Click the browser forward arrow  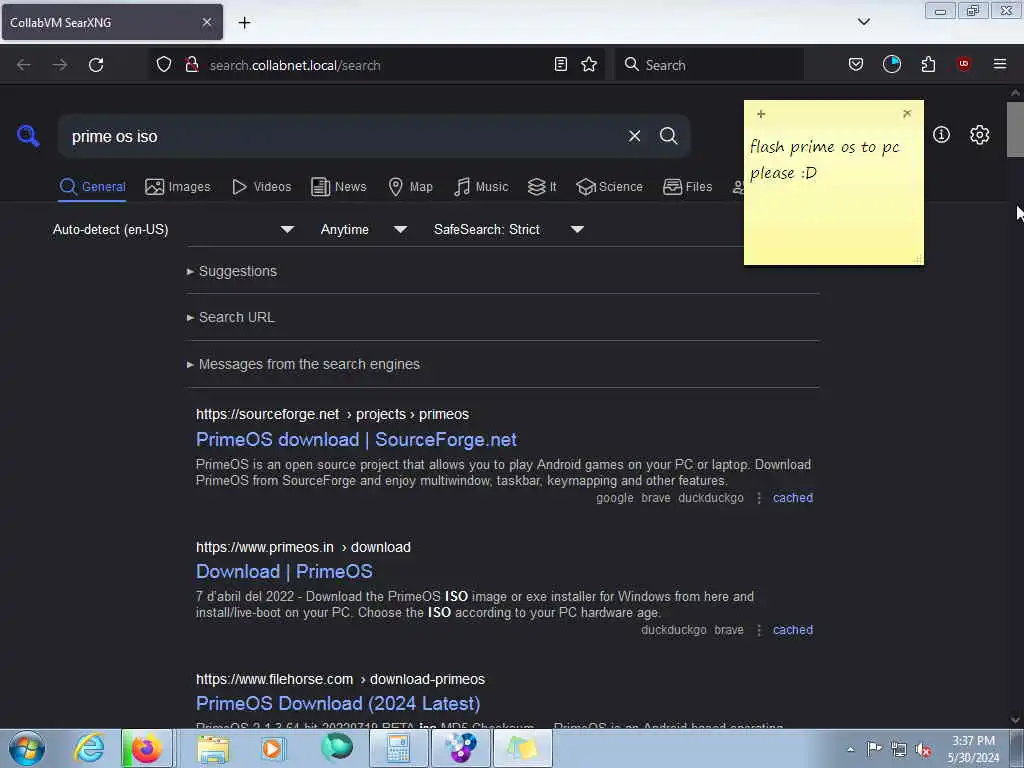(59, 65)
